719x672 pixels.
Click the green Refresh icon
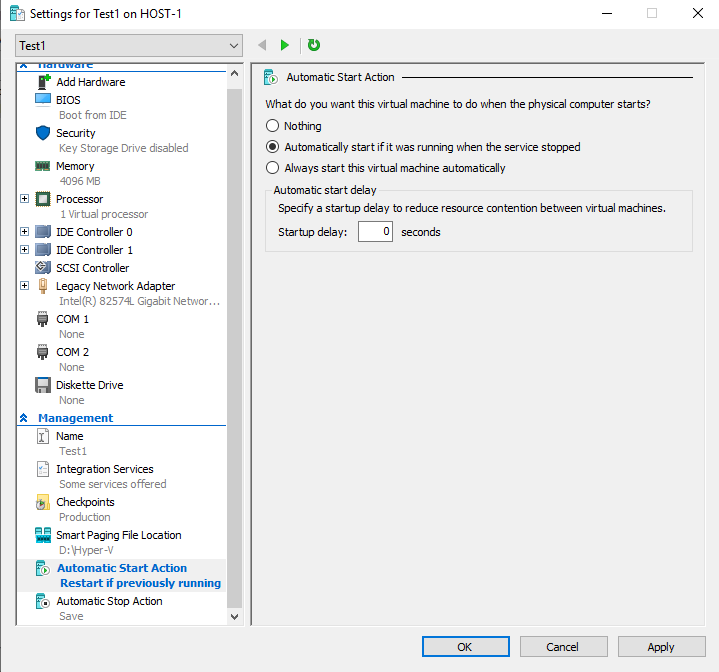click(314, 45)
